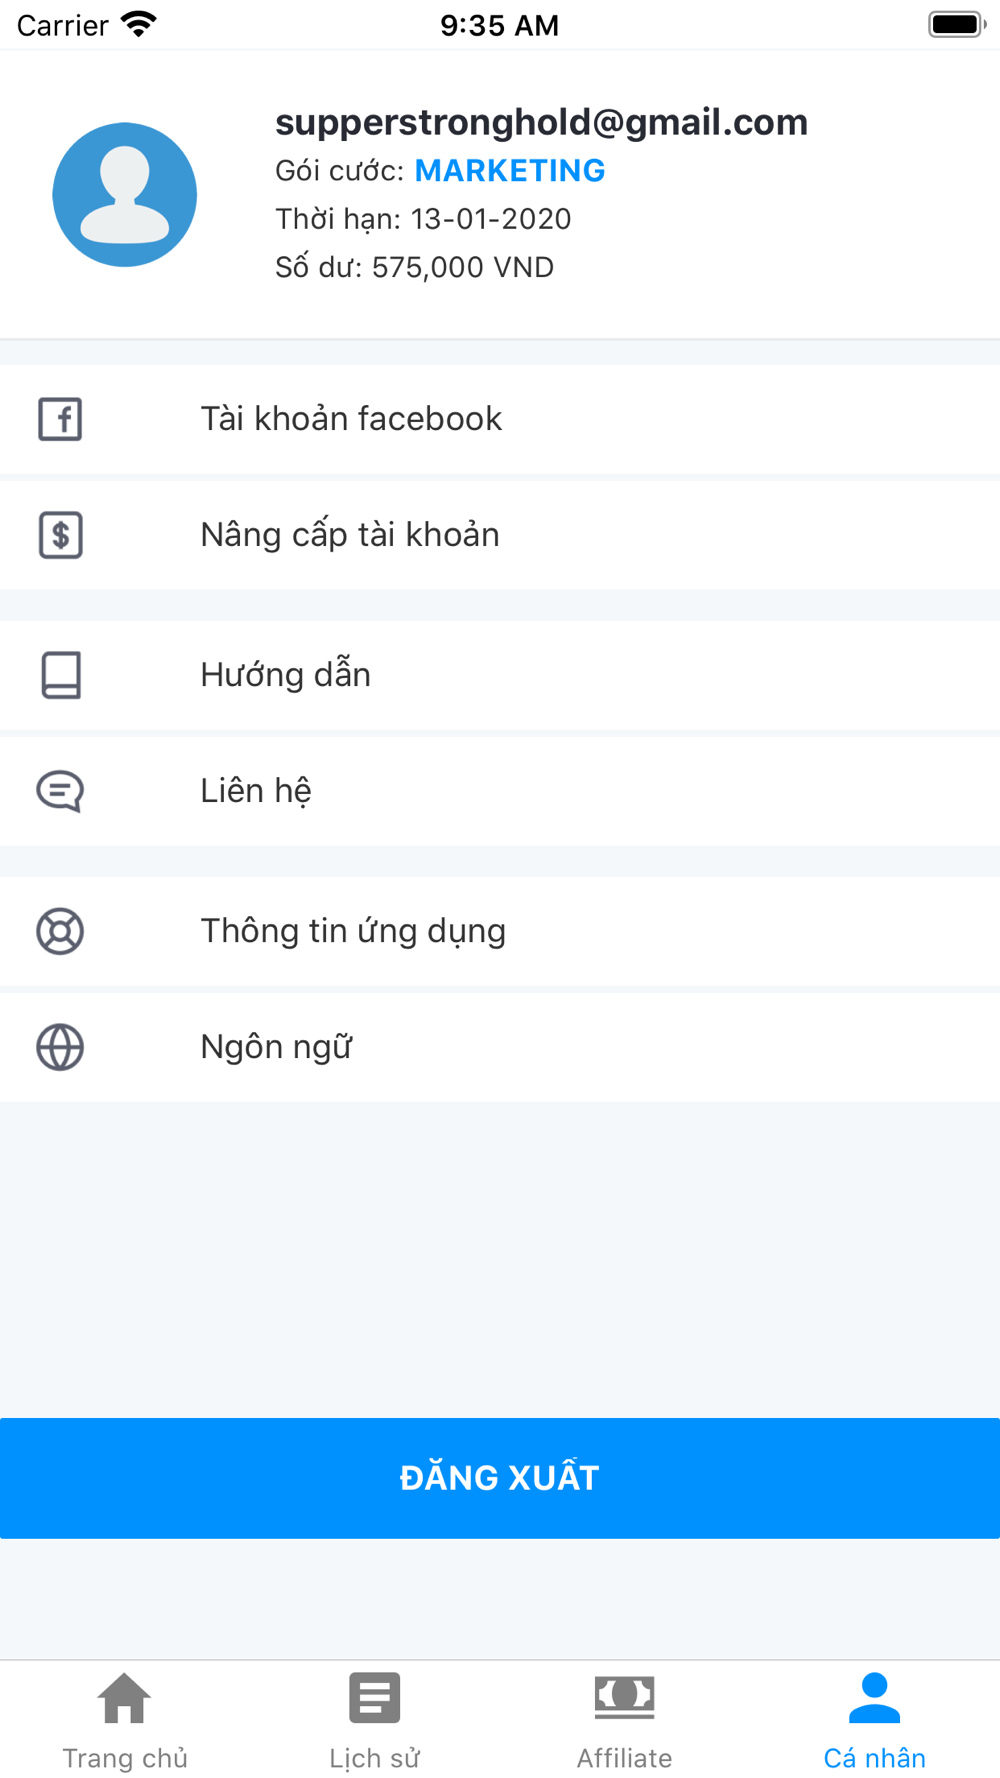Select Hướng dẫn menu entry
Image resolution: width=1000 pixels, height=1778 pixels.
coord(500,675)
